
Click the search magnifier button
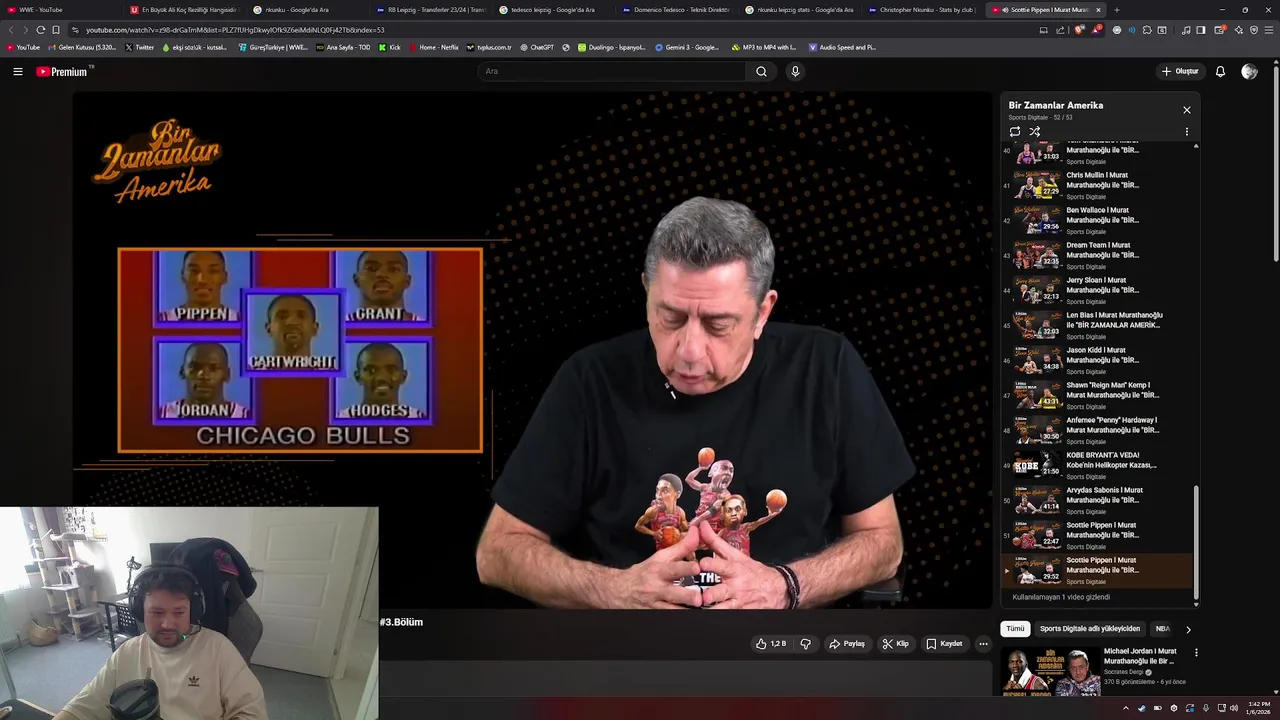(761, 71)
